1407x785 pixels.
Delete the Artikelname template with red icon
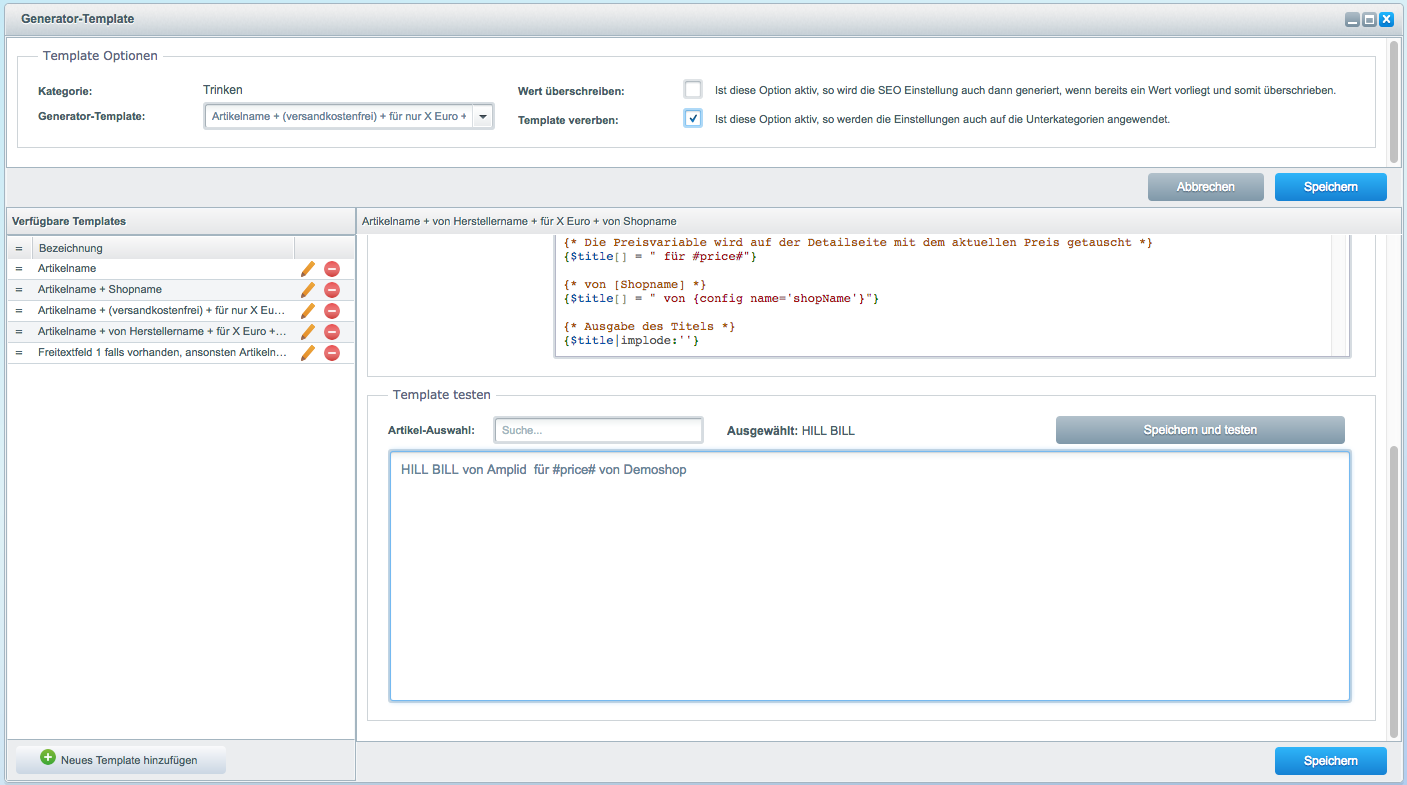332,269
